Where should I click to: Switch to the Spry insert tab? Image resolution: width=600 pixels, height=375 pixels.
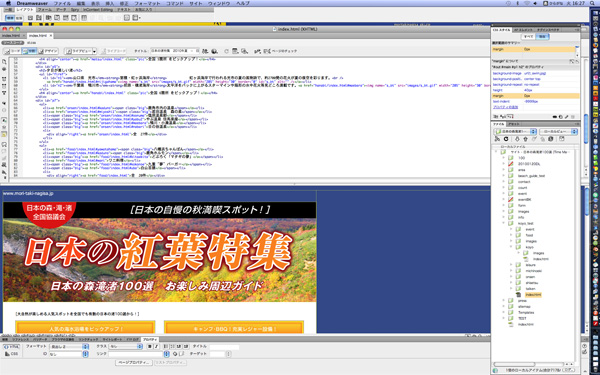[75, 10]
